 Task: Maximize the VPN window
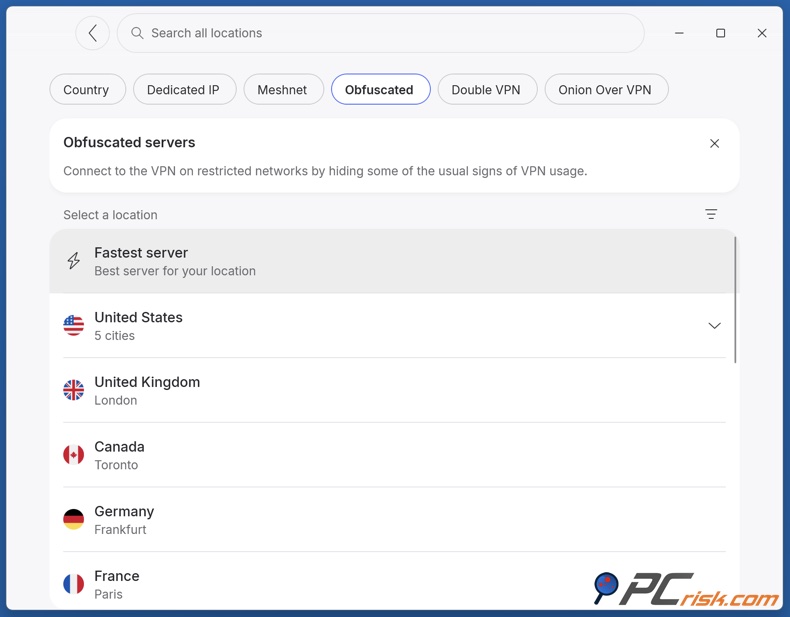click(720, 33)
